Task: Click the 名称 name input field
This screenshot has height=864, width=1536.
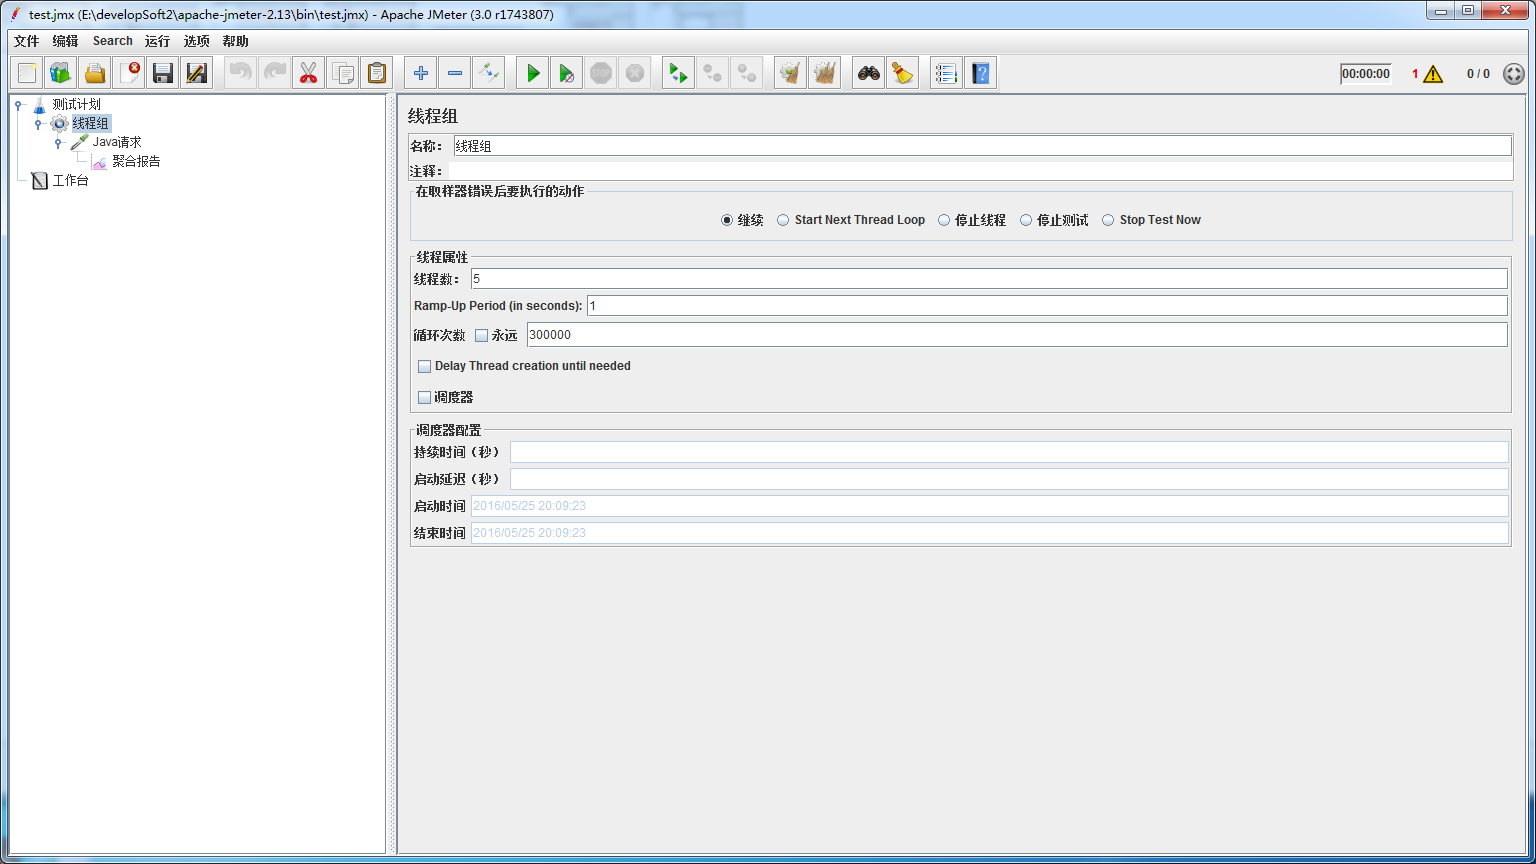Action: coord(982,146)
